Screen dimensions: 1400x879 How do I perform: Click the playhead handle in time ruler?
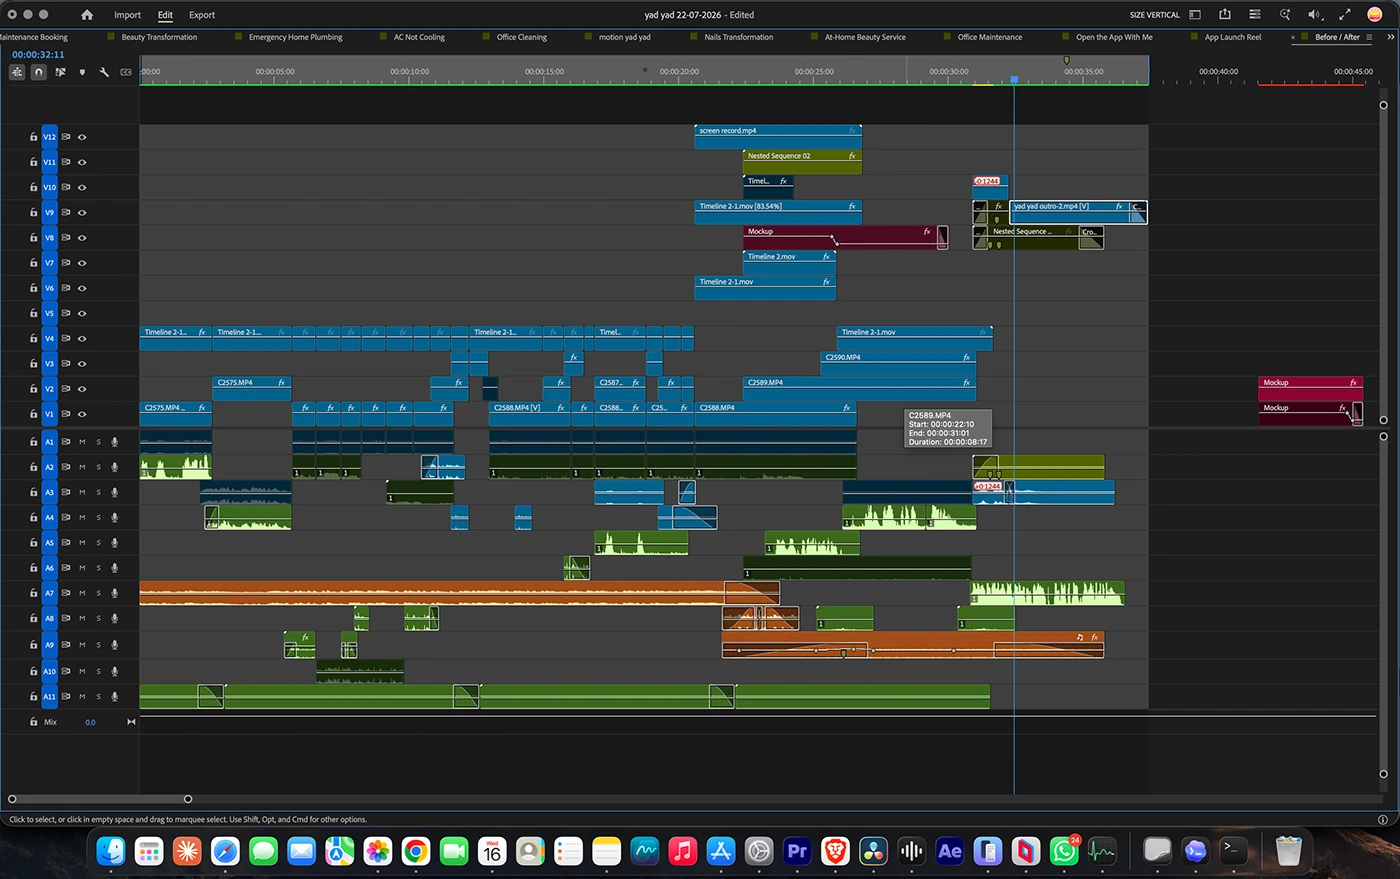coord(1014,79)
